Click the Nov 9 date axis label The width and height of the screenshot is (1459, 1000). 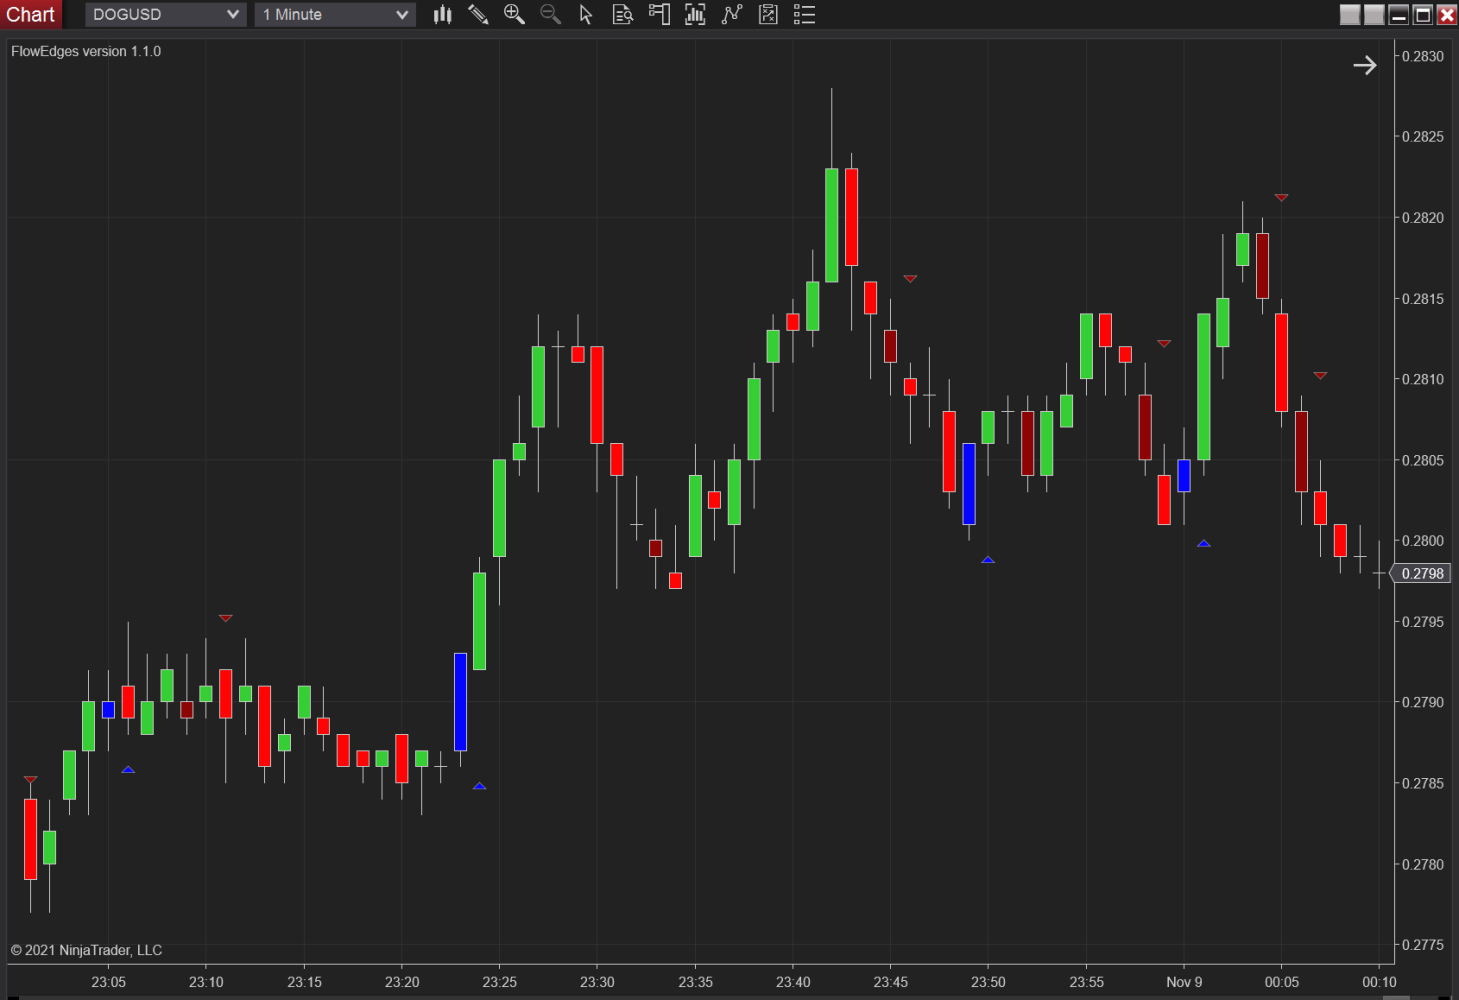point(1184,982)
